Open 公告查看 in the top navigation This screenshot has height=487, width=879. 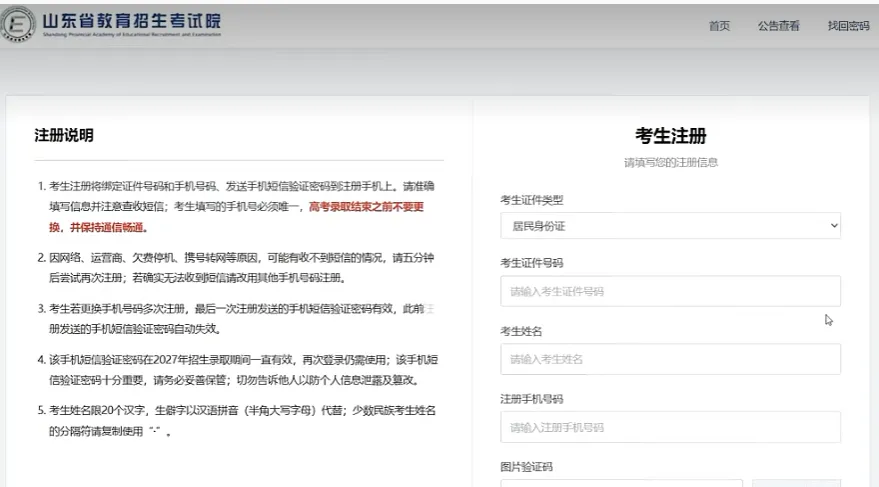(779, 26)
